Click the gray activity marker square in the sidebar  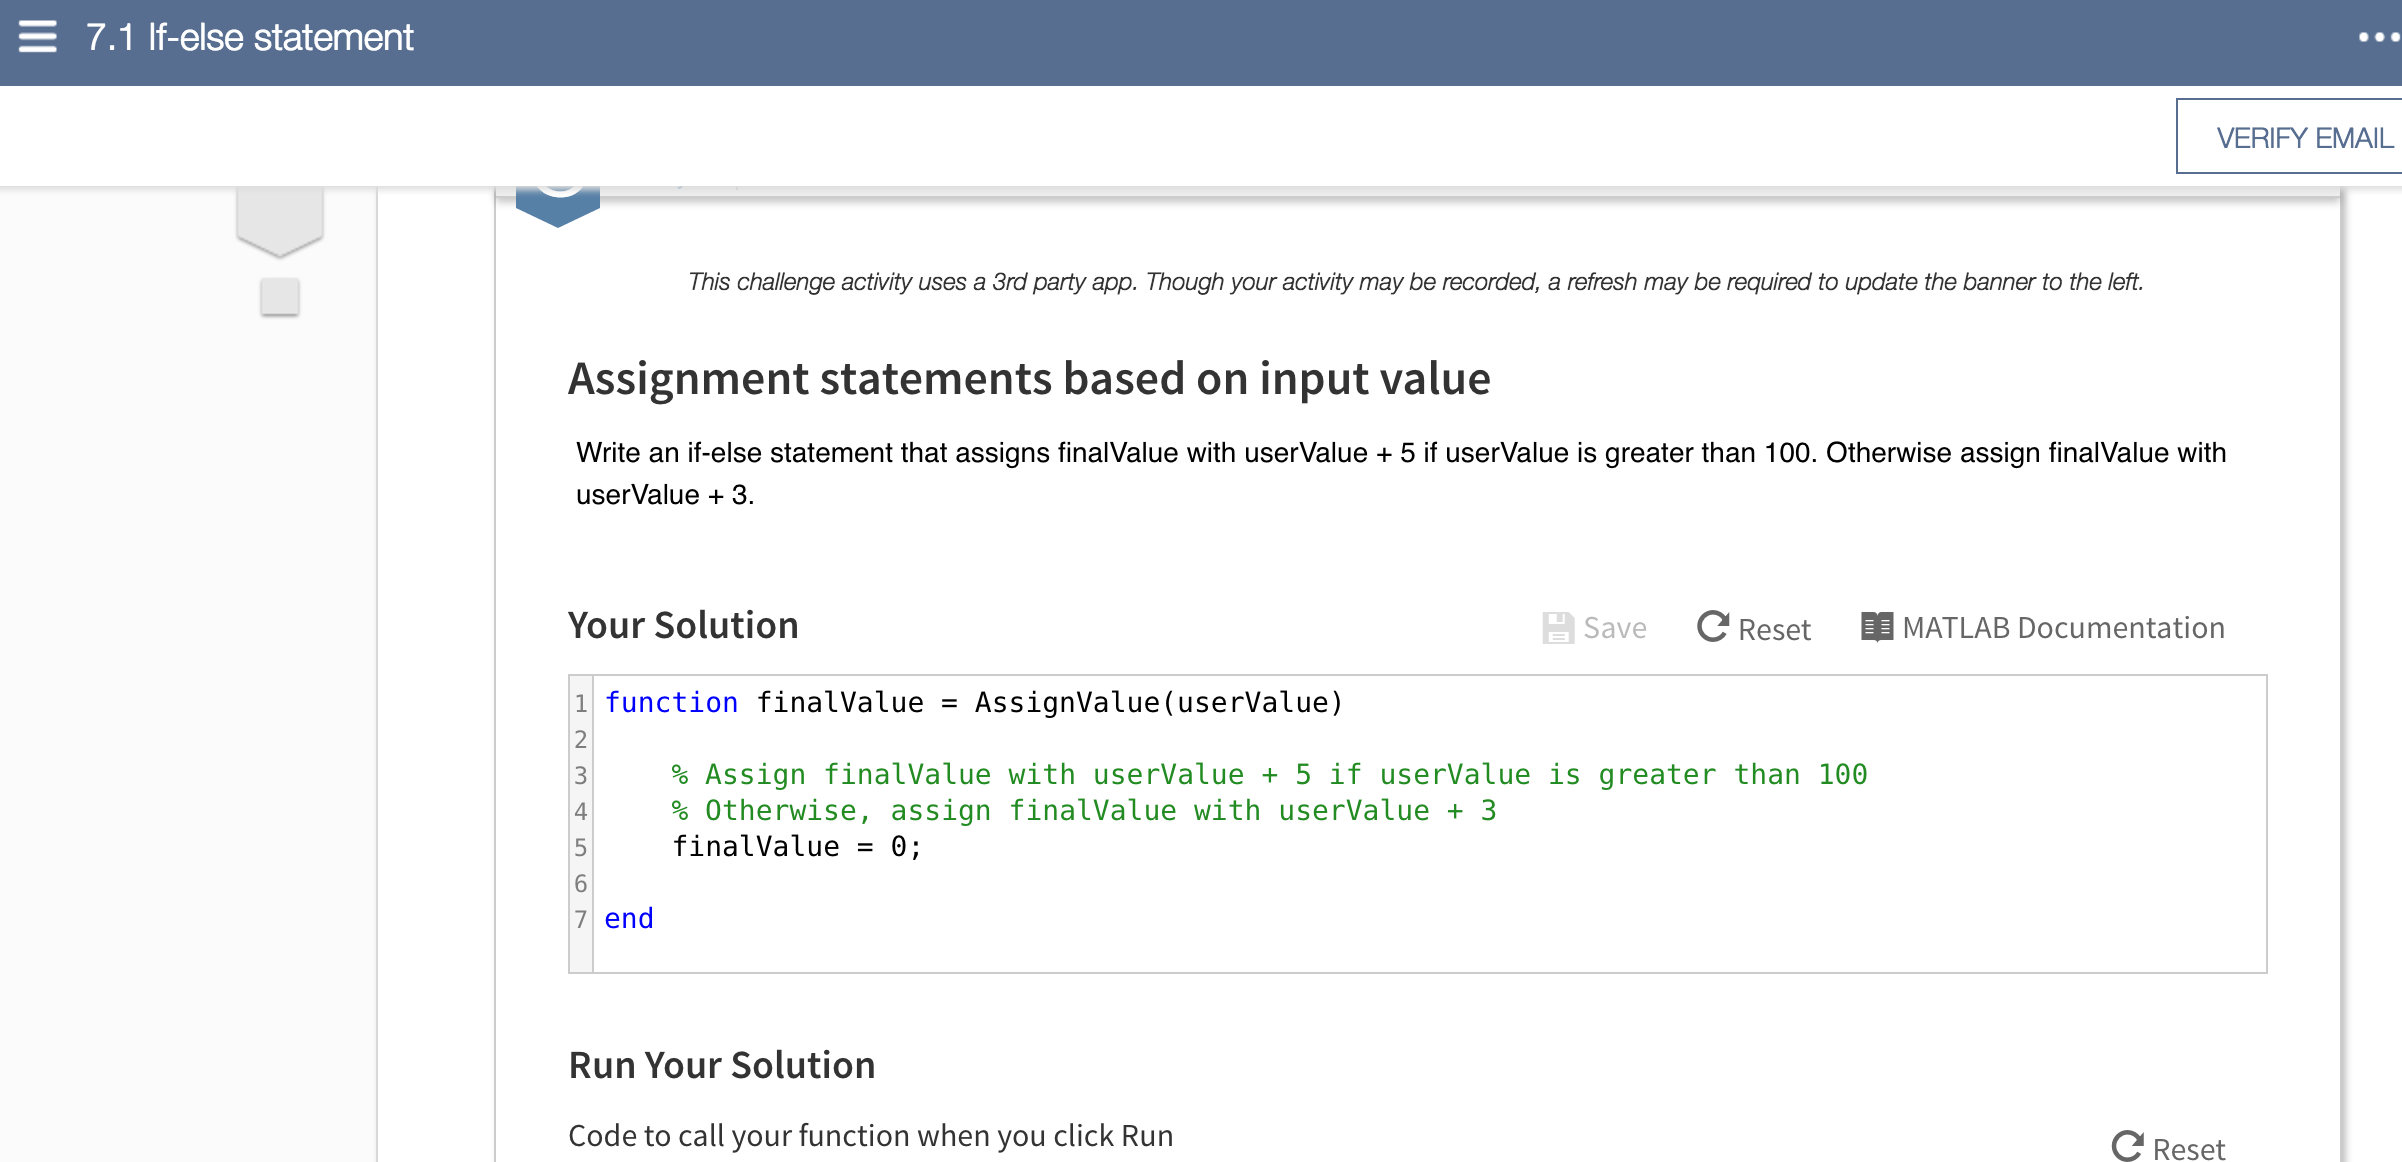280,295
